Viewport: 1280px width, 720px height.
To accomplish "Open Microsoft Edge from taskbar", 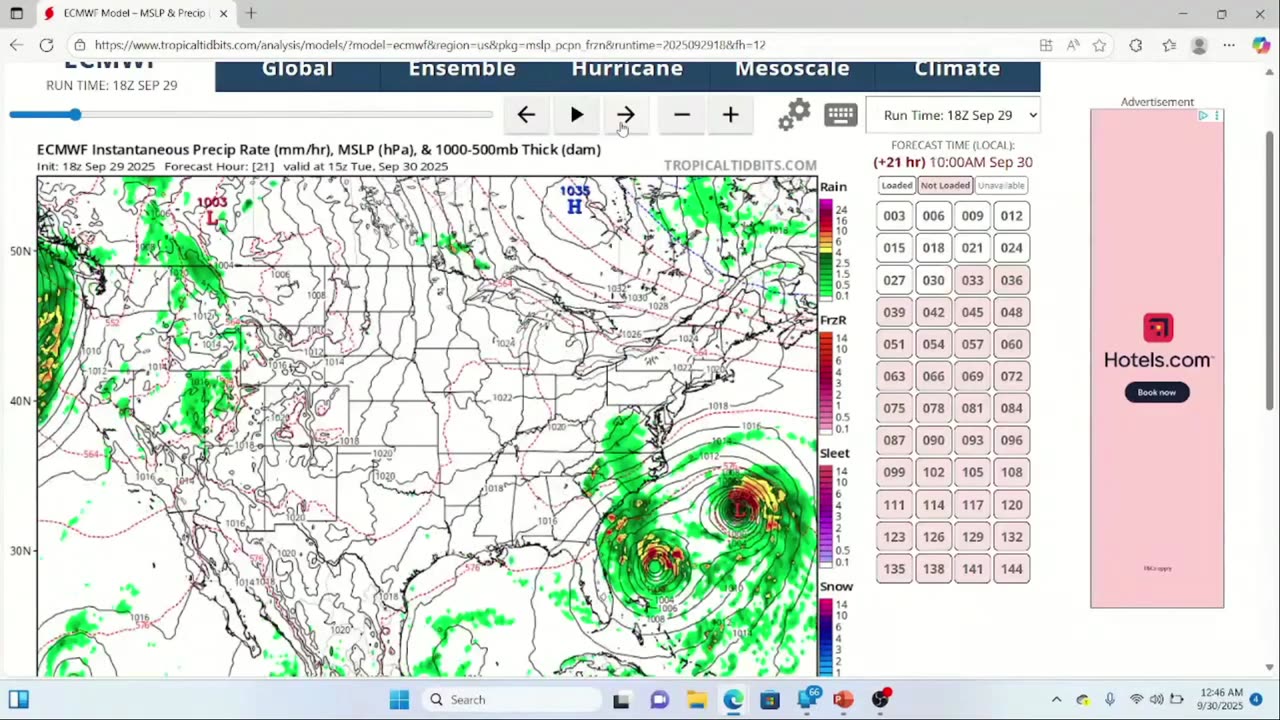I will 733,700.
